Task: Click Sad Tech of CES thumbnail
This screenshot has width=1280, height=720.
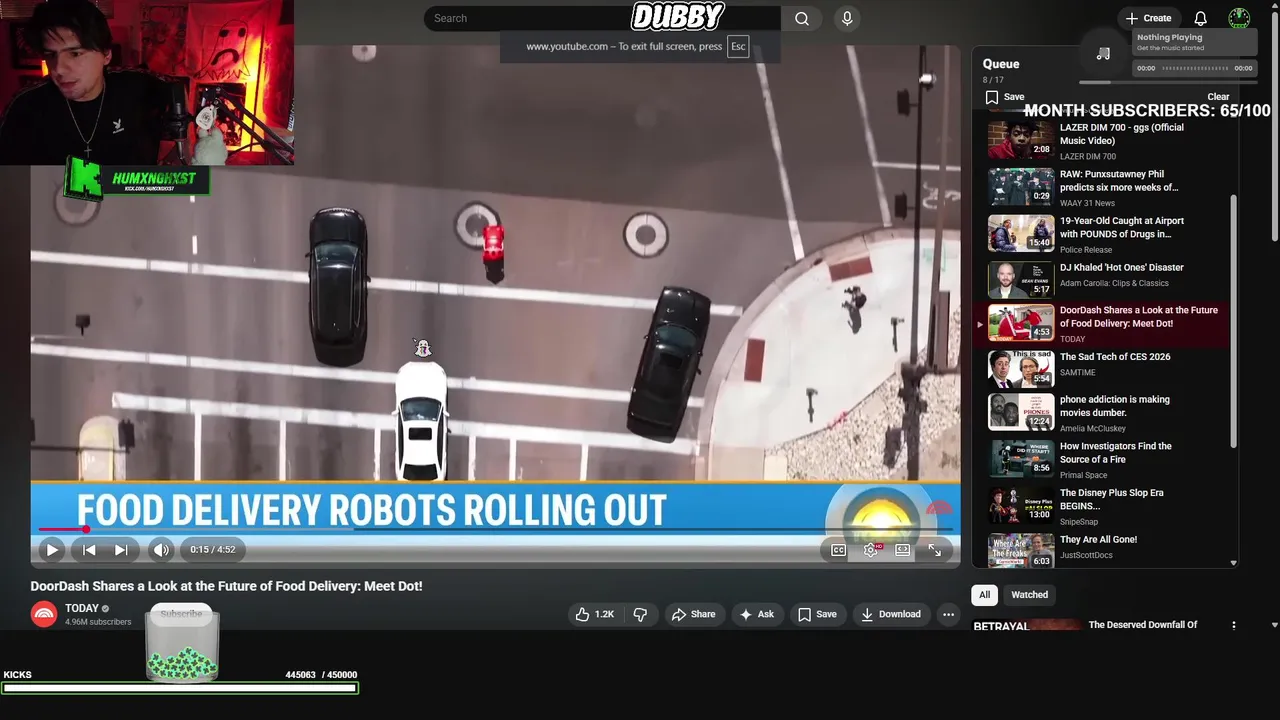Action: [1021, 368]
